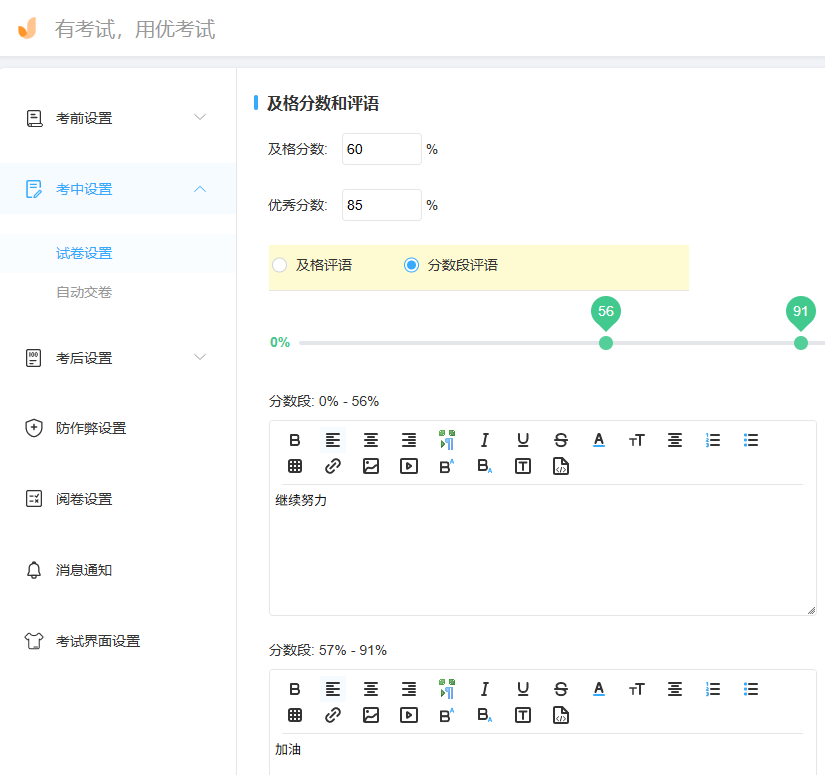Select the 及格评语 radio option
The image size is (825, 775).
click(x=278, y=265)
